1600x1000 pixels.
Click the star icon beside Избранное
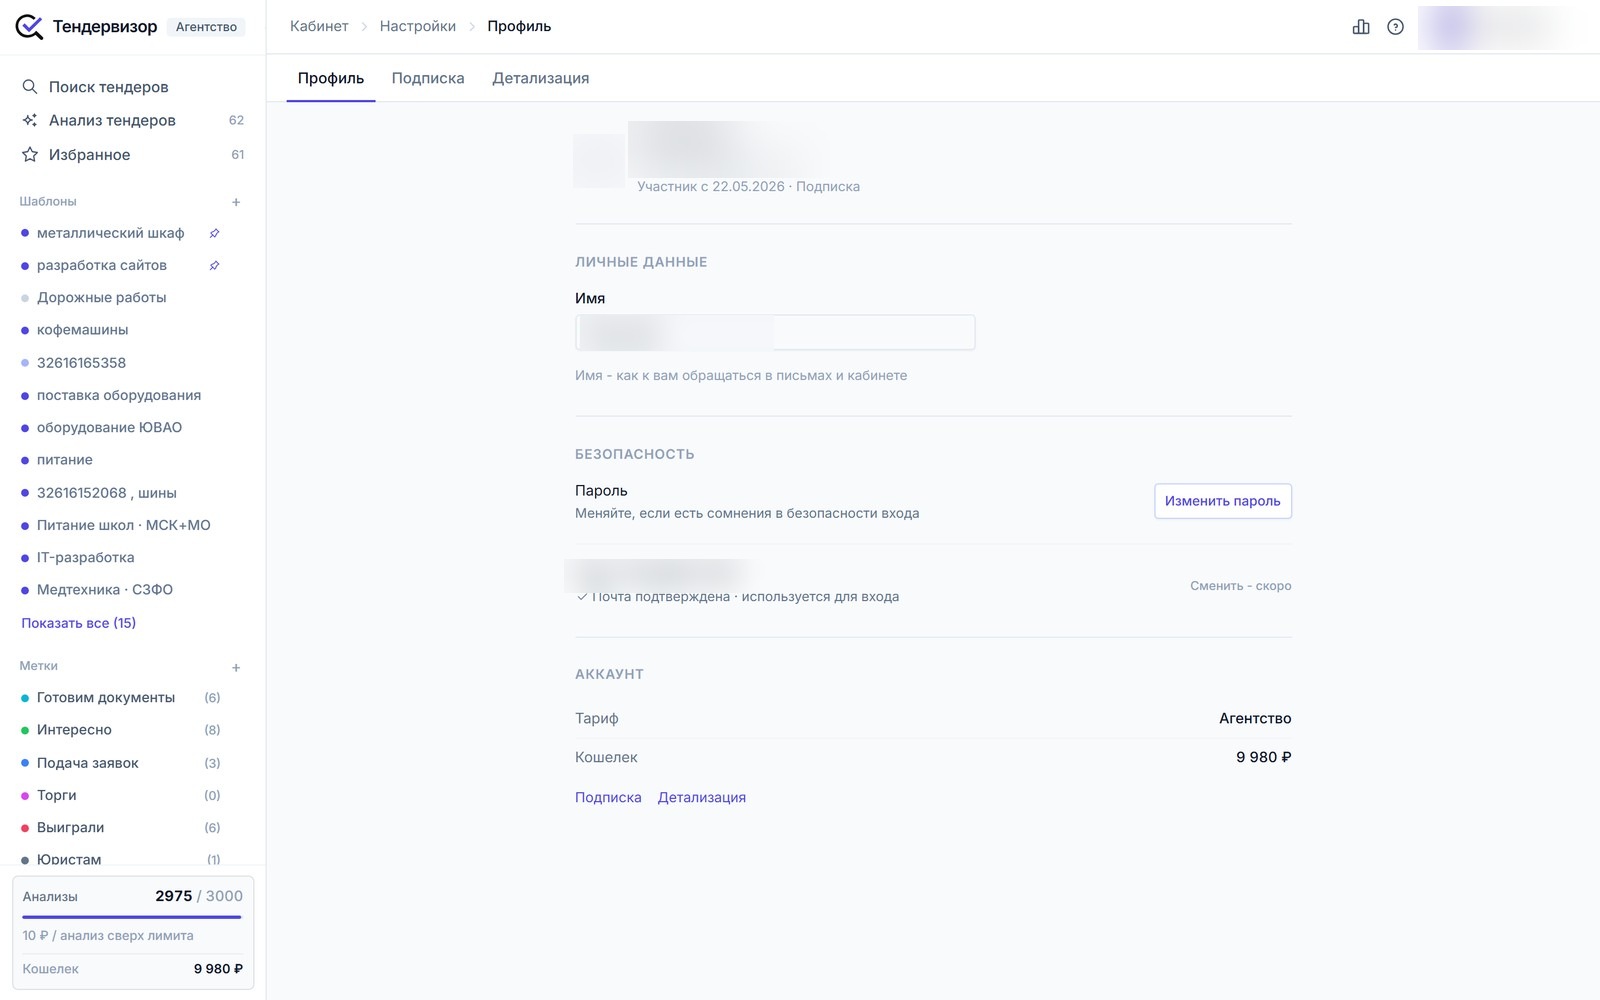[x=30, y=155]
